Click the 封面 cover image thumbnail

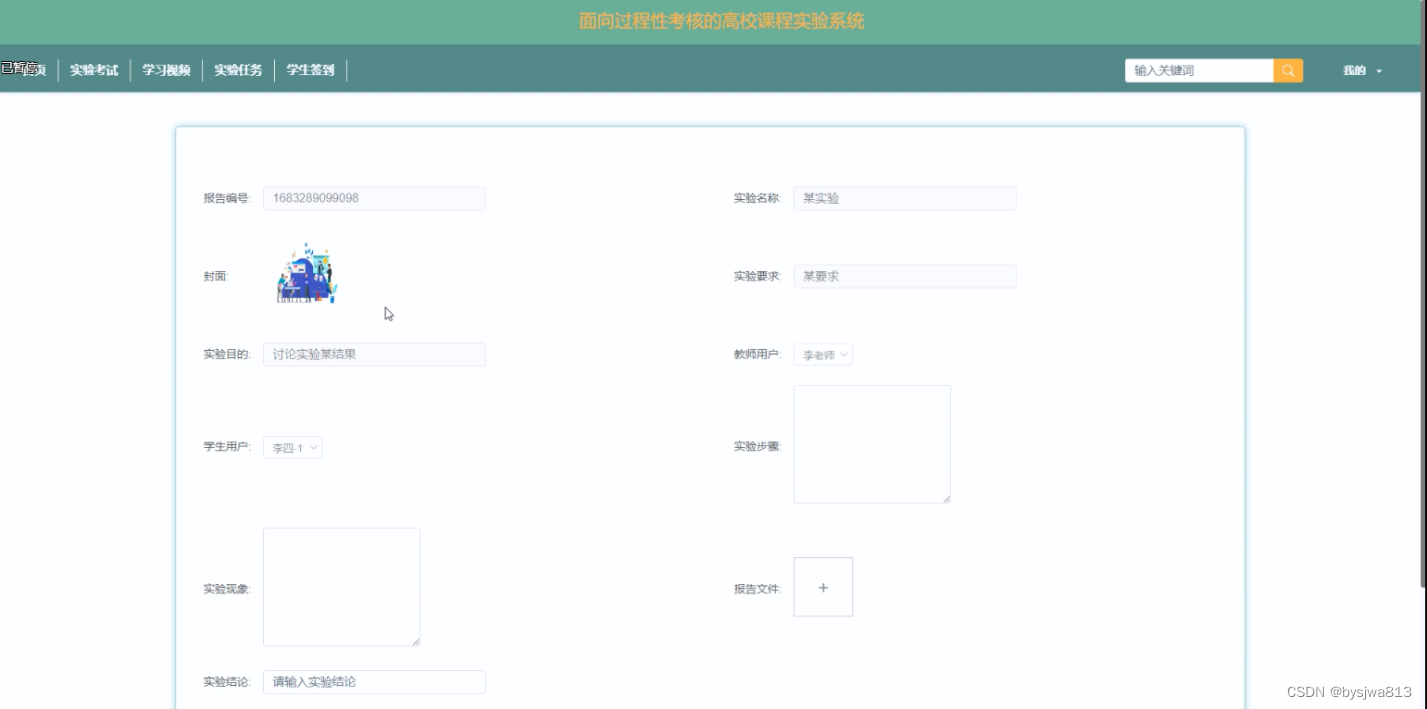coord(307,273)
